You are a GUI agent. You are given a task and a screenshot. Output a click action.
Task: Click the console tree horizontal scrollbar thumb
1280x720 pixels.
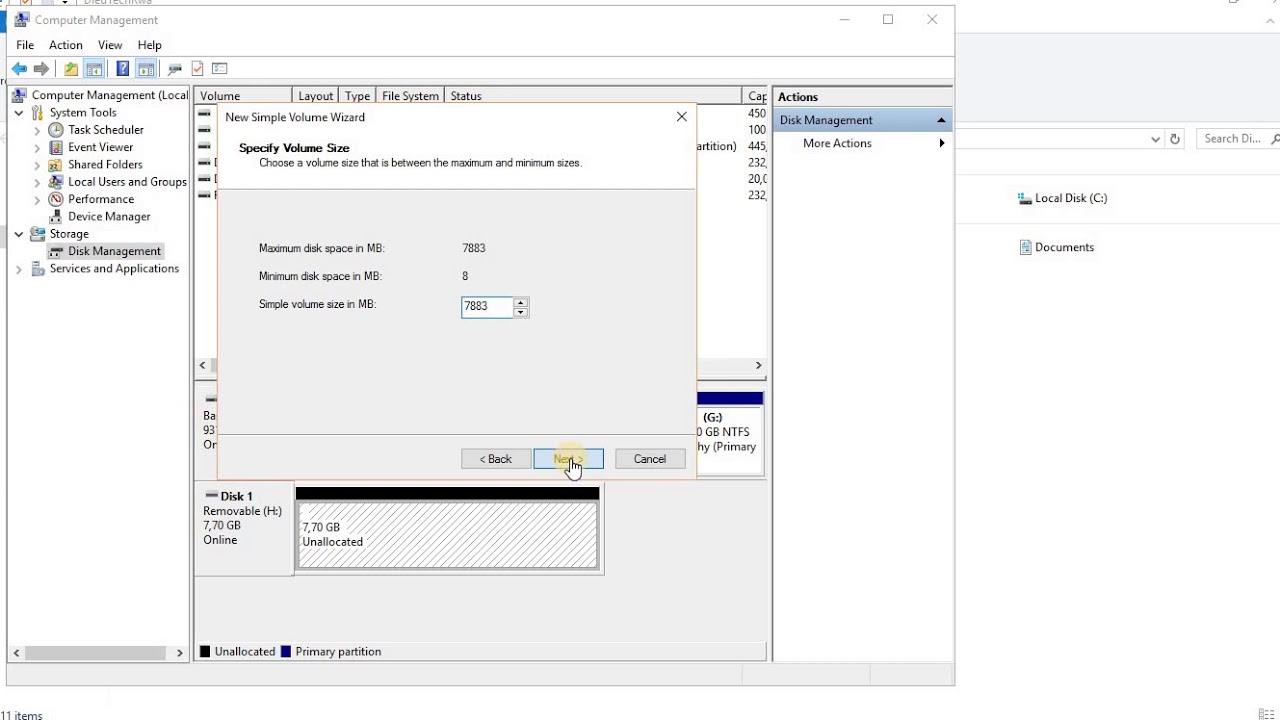96,653
